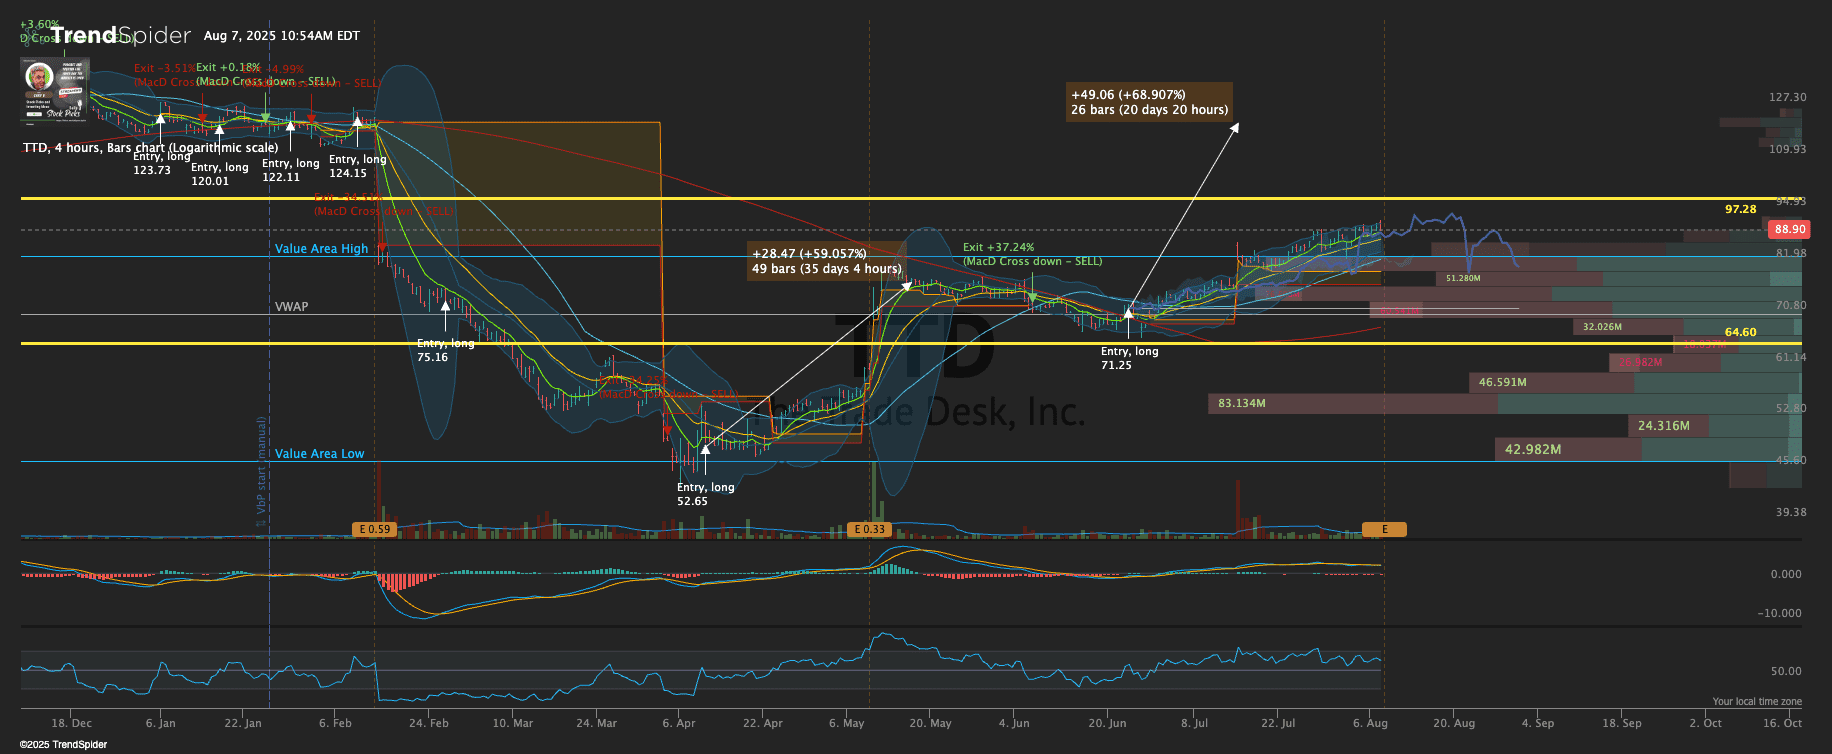The width and height of the screenshot is (1832, 754).
Task: Click the Entry, long 123.73 label
Action: coord(161,163)
